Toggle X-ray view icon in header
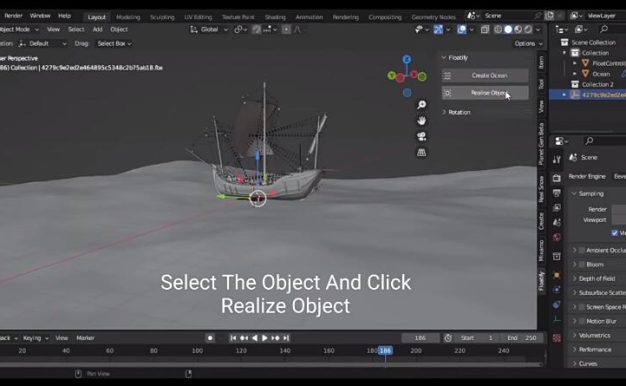 (485, 29)
